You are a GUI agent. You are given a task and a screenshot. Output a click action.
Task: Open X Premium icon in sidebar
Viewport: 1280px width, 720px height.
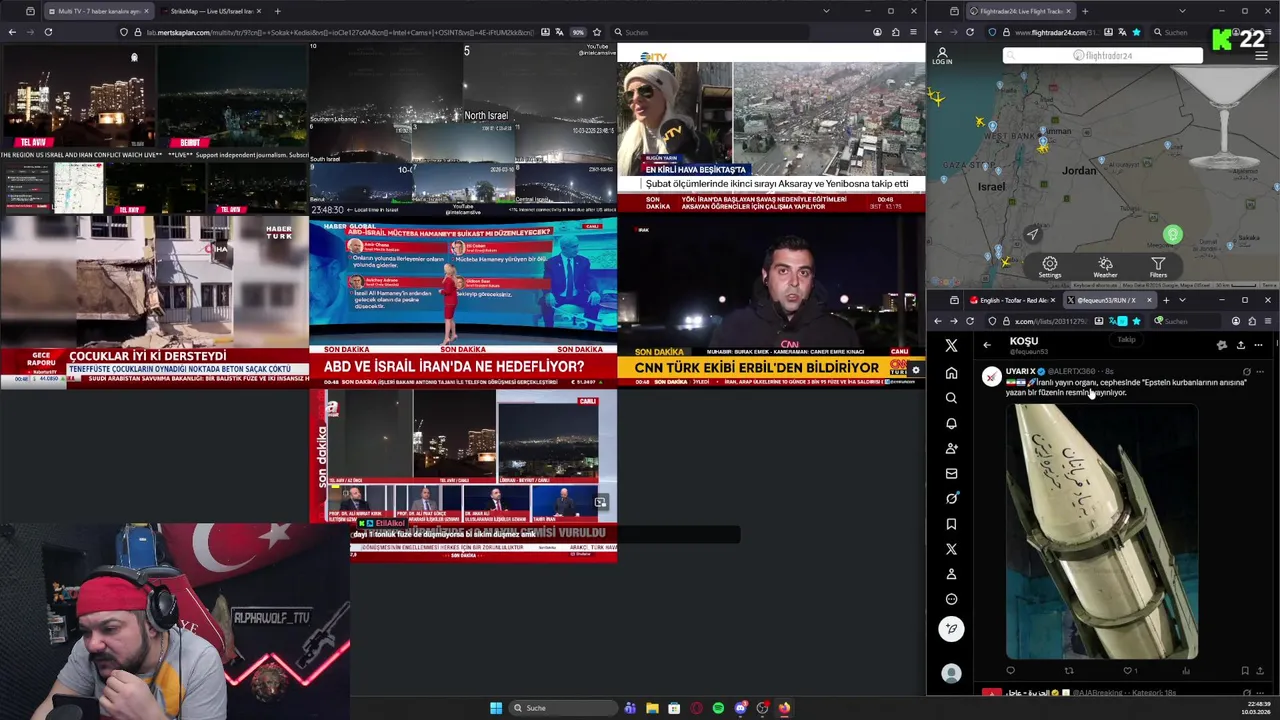951,549
